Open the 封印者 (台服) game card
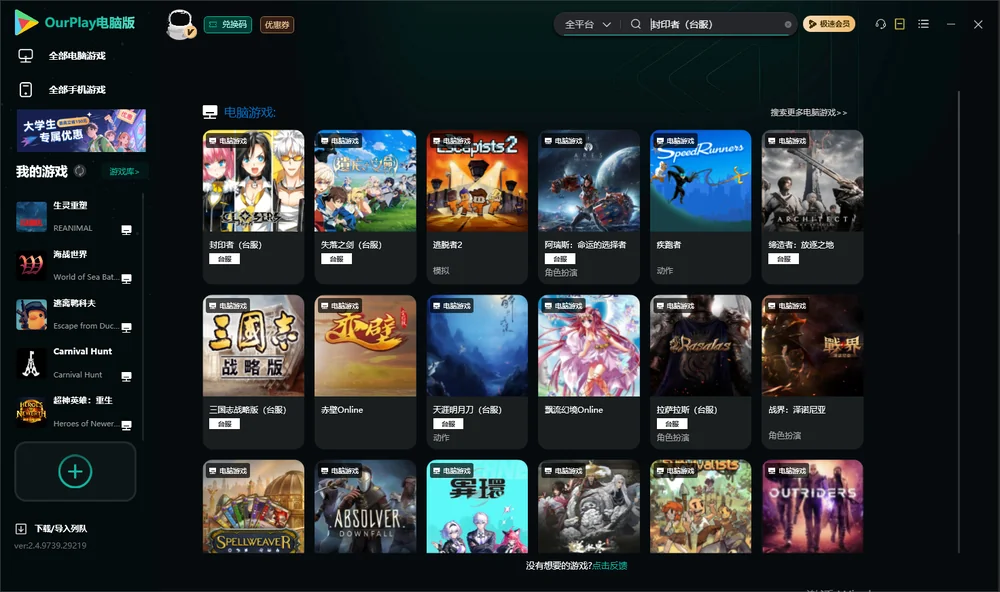The image size is (1000, 592). click(x=254, y=207)
